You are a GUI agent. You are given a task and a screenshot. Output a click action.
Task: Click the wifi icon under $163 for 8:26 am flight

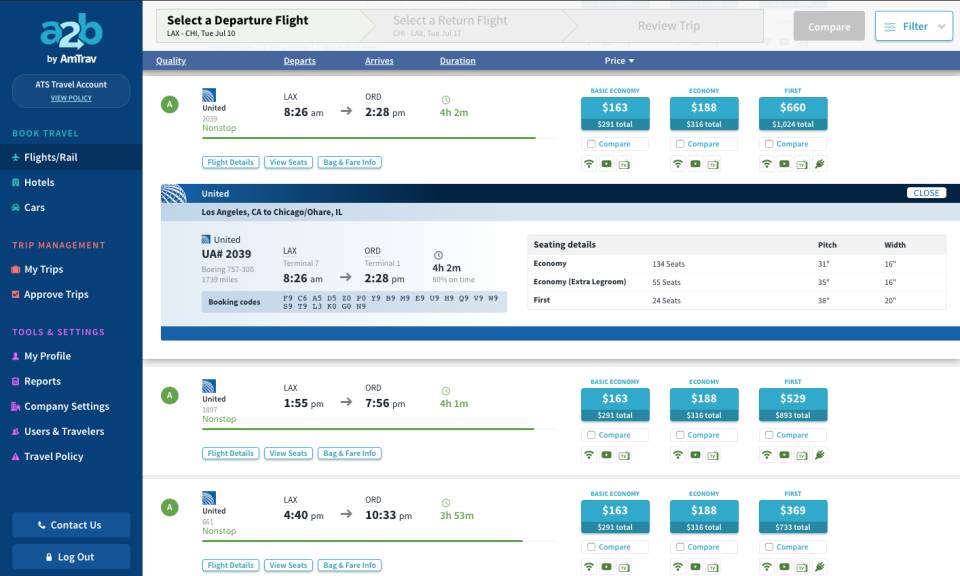[x=588, y=164]
